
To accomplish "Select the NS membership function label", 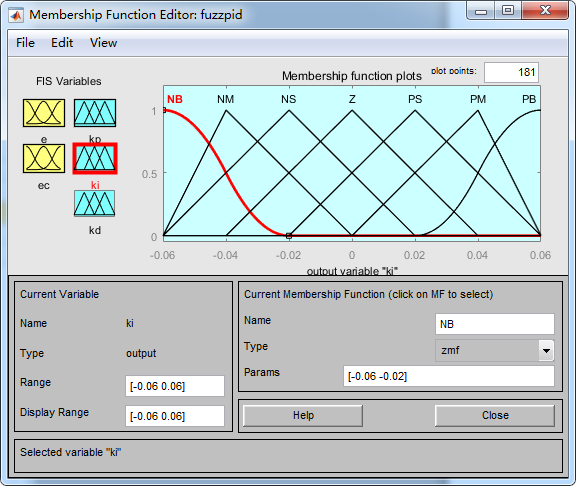I will (x=289, y=99).
